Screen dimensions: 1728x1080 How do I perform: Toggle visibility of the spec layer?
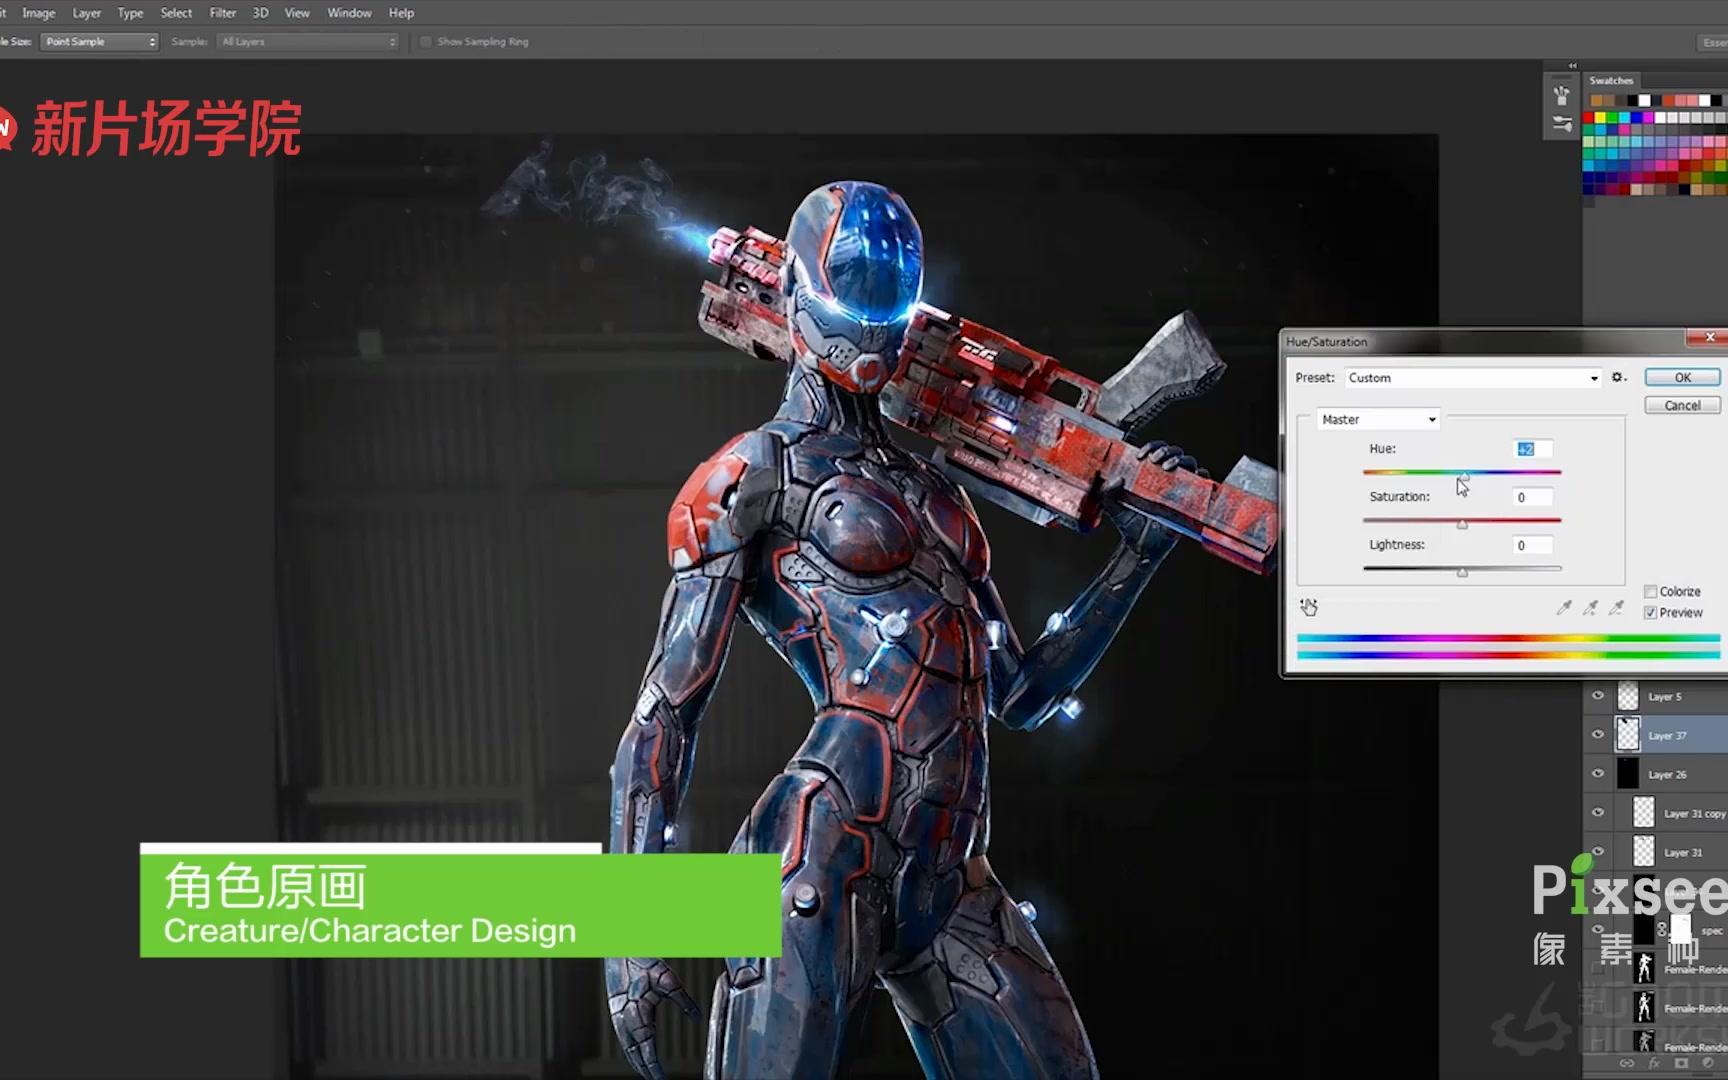[x=1598, y=930]
